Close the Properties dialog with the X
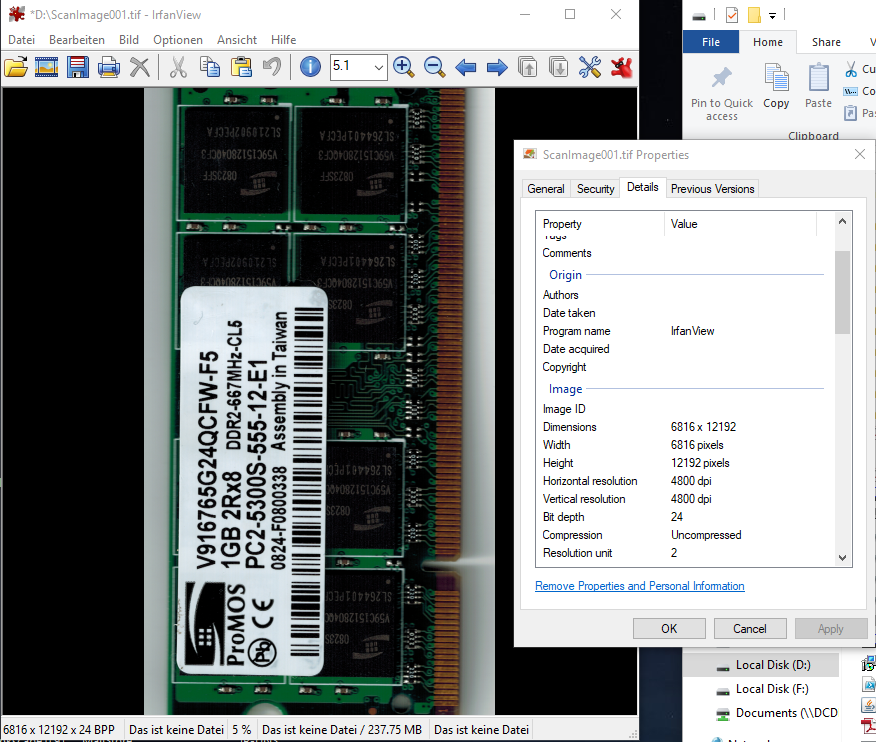Screen dimensions: 876x742 pos(860,154)
